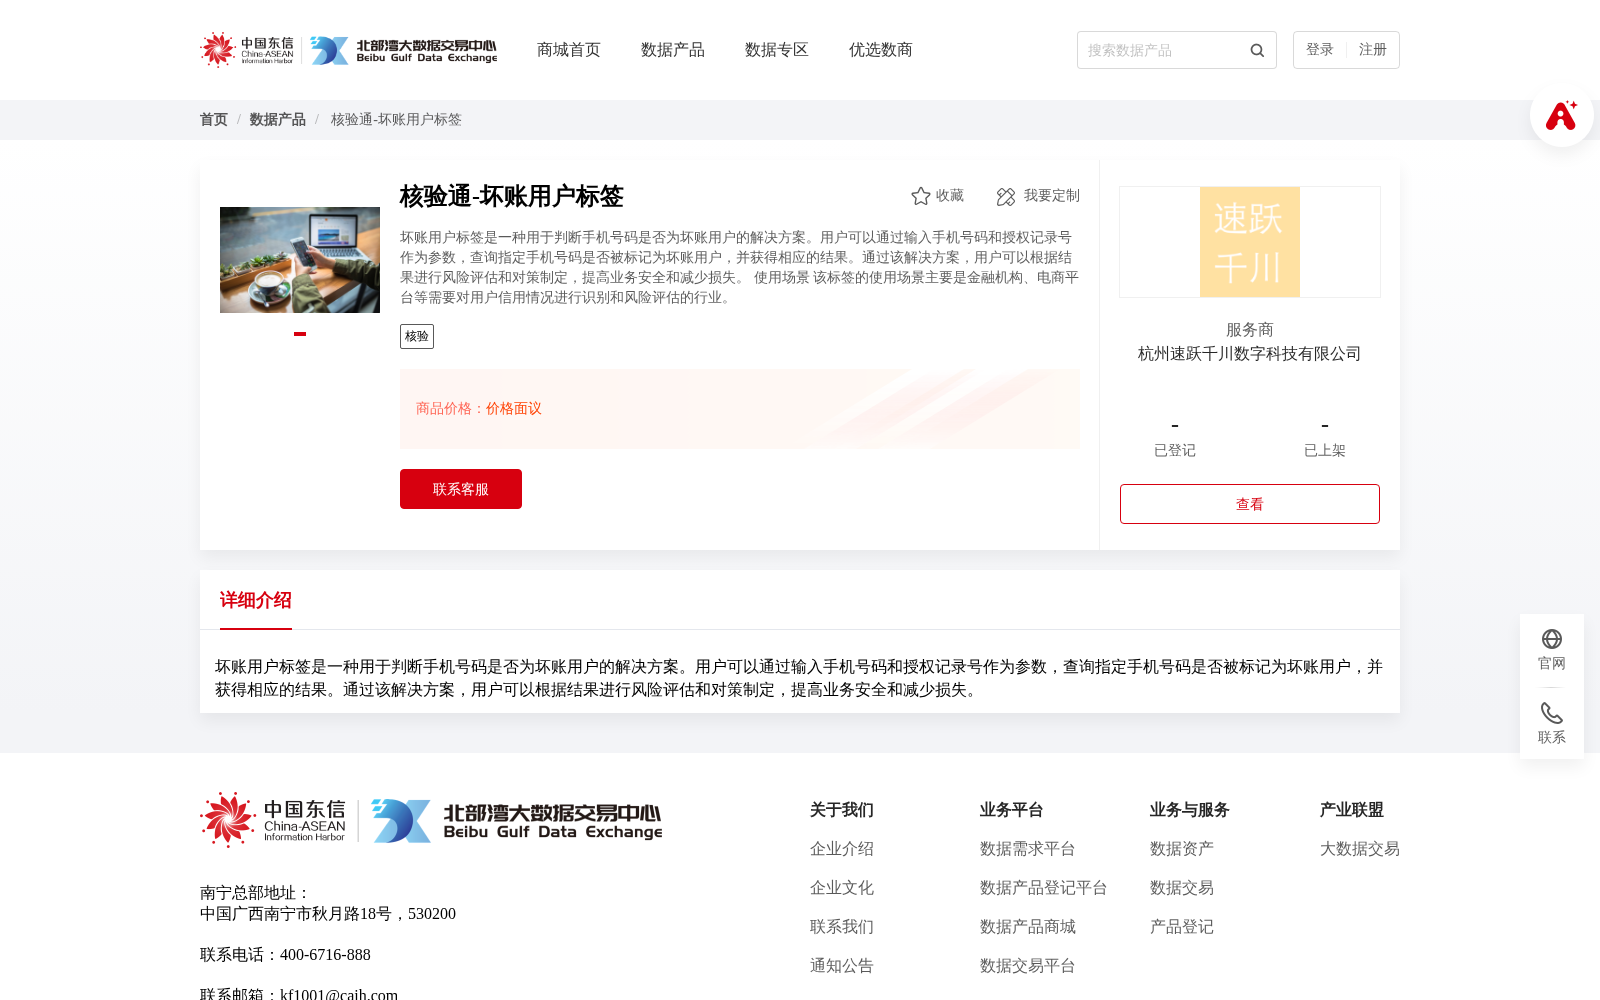Click the product phone photo thumbnail
The image size is (1600, 1000).
[300, 260]
